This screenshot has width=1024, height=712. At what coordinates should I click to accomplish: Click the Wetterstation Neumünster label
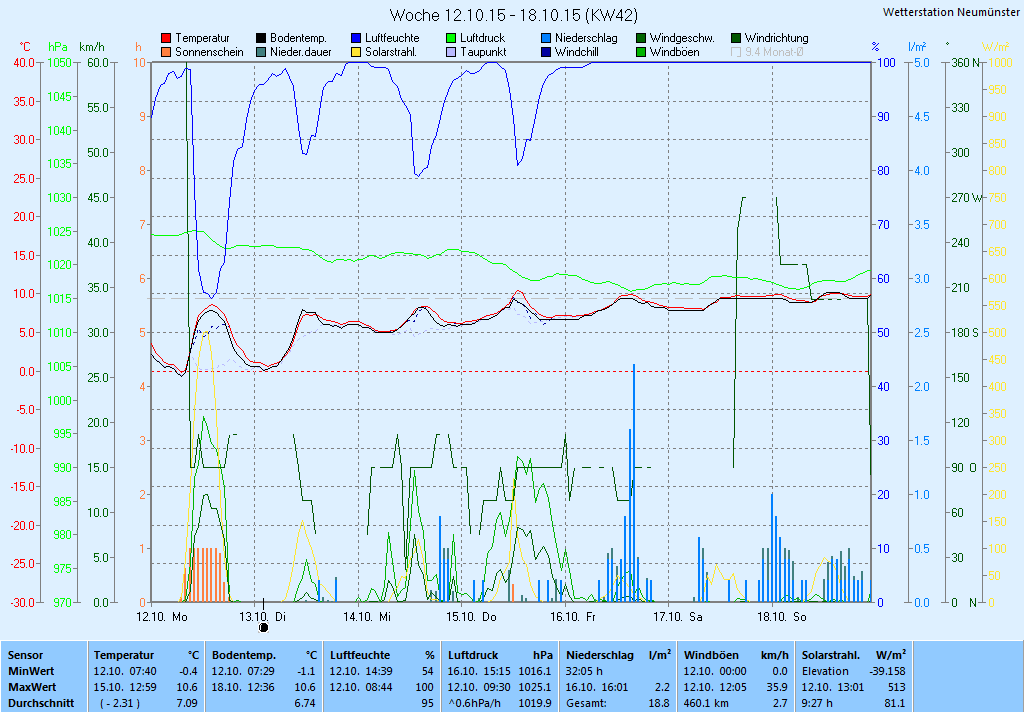tap(951, 12)
